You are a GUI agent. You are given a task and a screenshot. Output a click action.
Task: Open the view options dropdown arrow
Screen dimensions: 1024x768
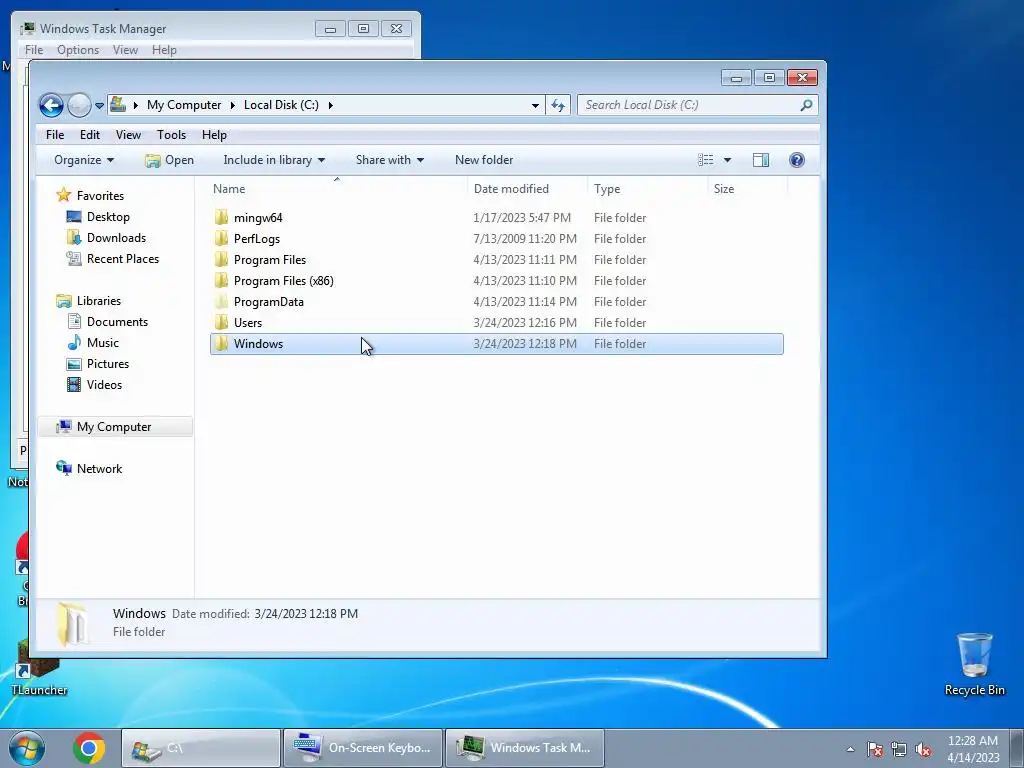pos(727,160)
